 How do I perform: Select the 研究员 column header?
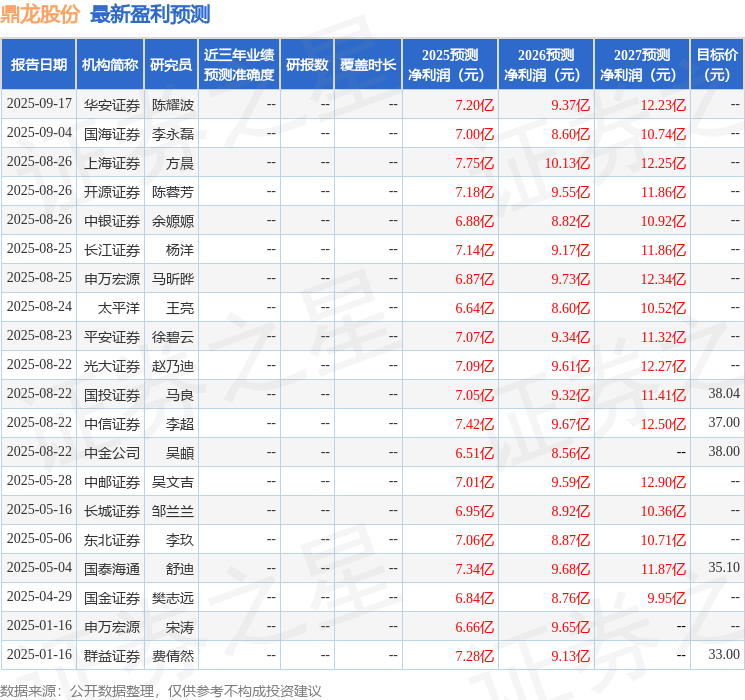pyautogui.click(x=171, y=65)
